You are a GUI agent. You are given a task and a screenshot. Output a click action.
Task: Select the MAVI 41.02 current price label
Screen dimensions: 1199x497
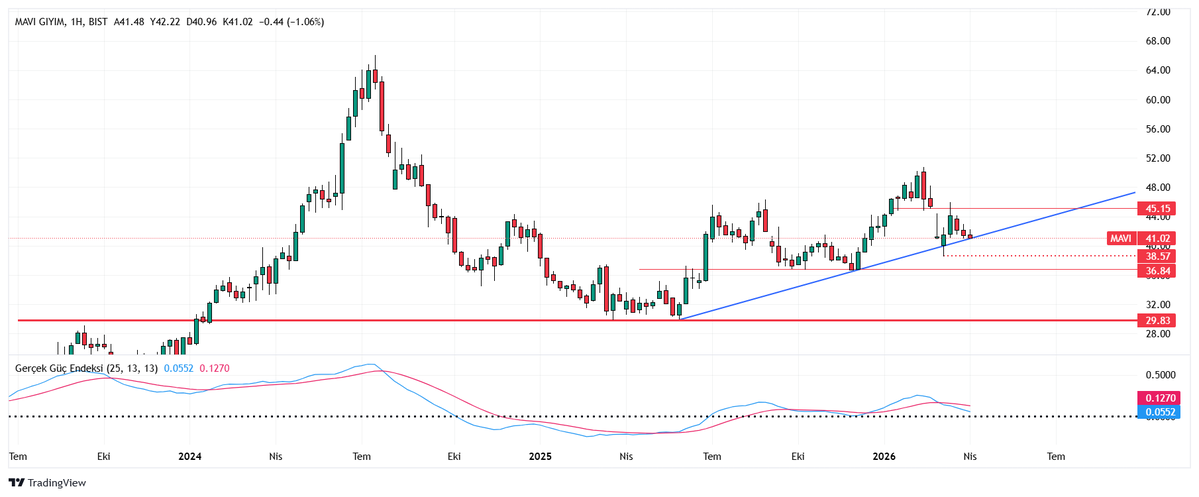click(x=1142, y=239)
